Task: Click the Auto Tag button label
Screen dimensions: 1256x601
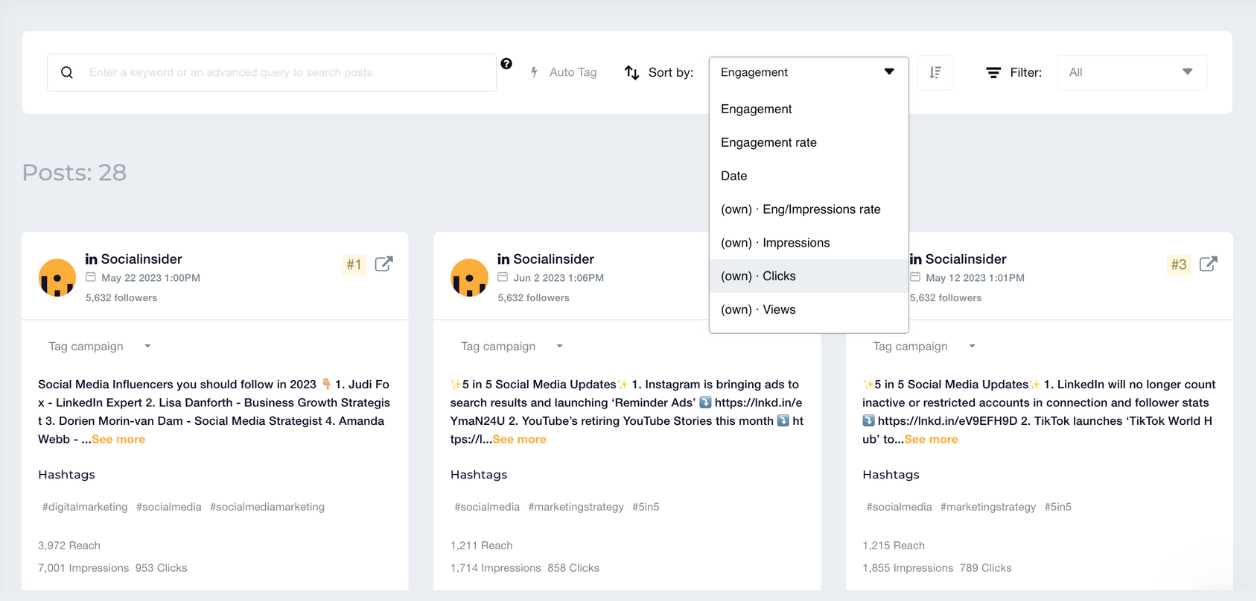Action: (573, 72)
